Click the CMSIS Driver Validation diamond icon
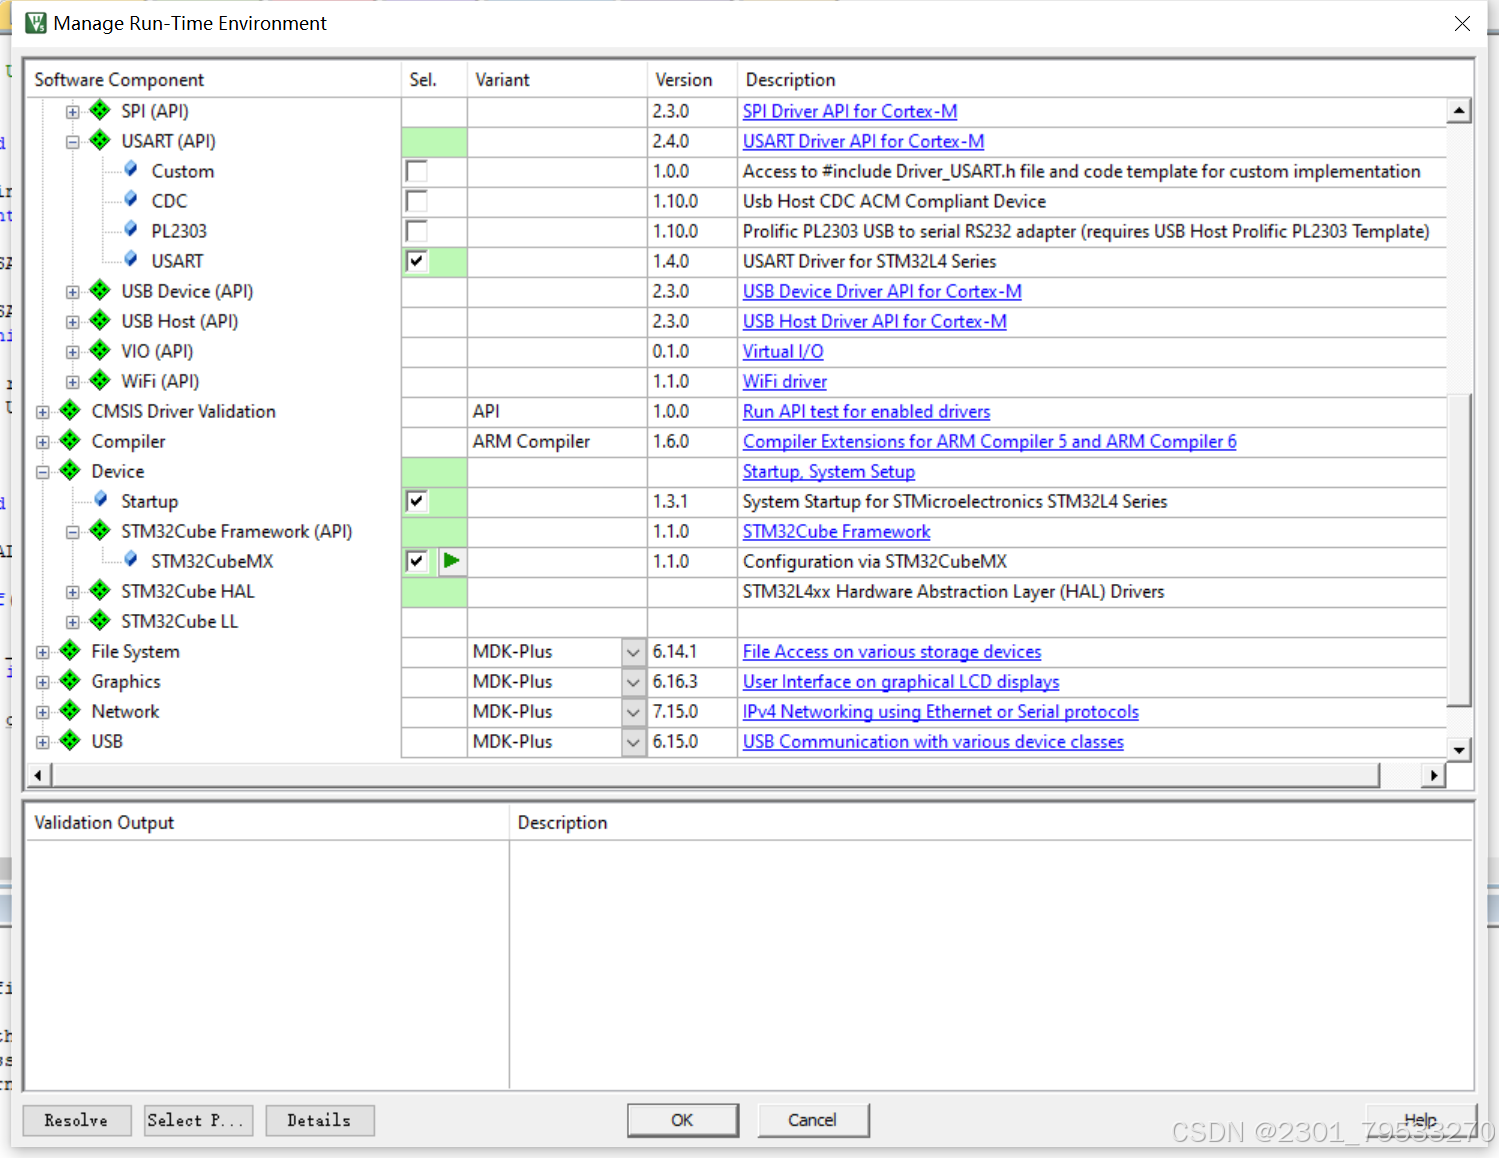Screen dimensions: 1499x1158 point(69,411)
